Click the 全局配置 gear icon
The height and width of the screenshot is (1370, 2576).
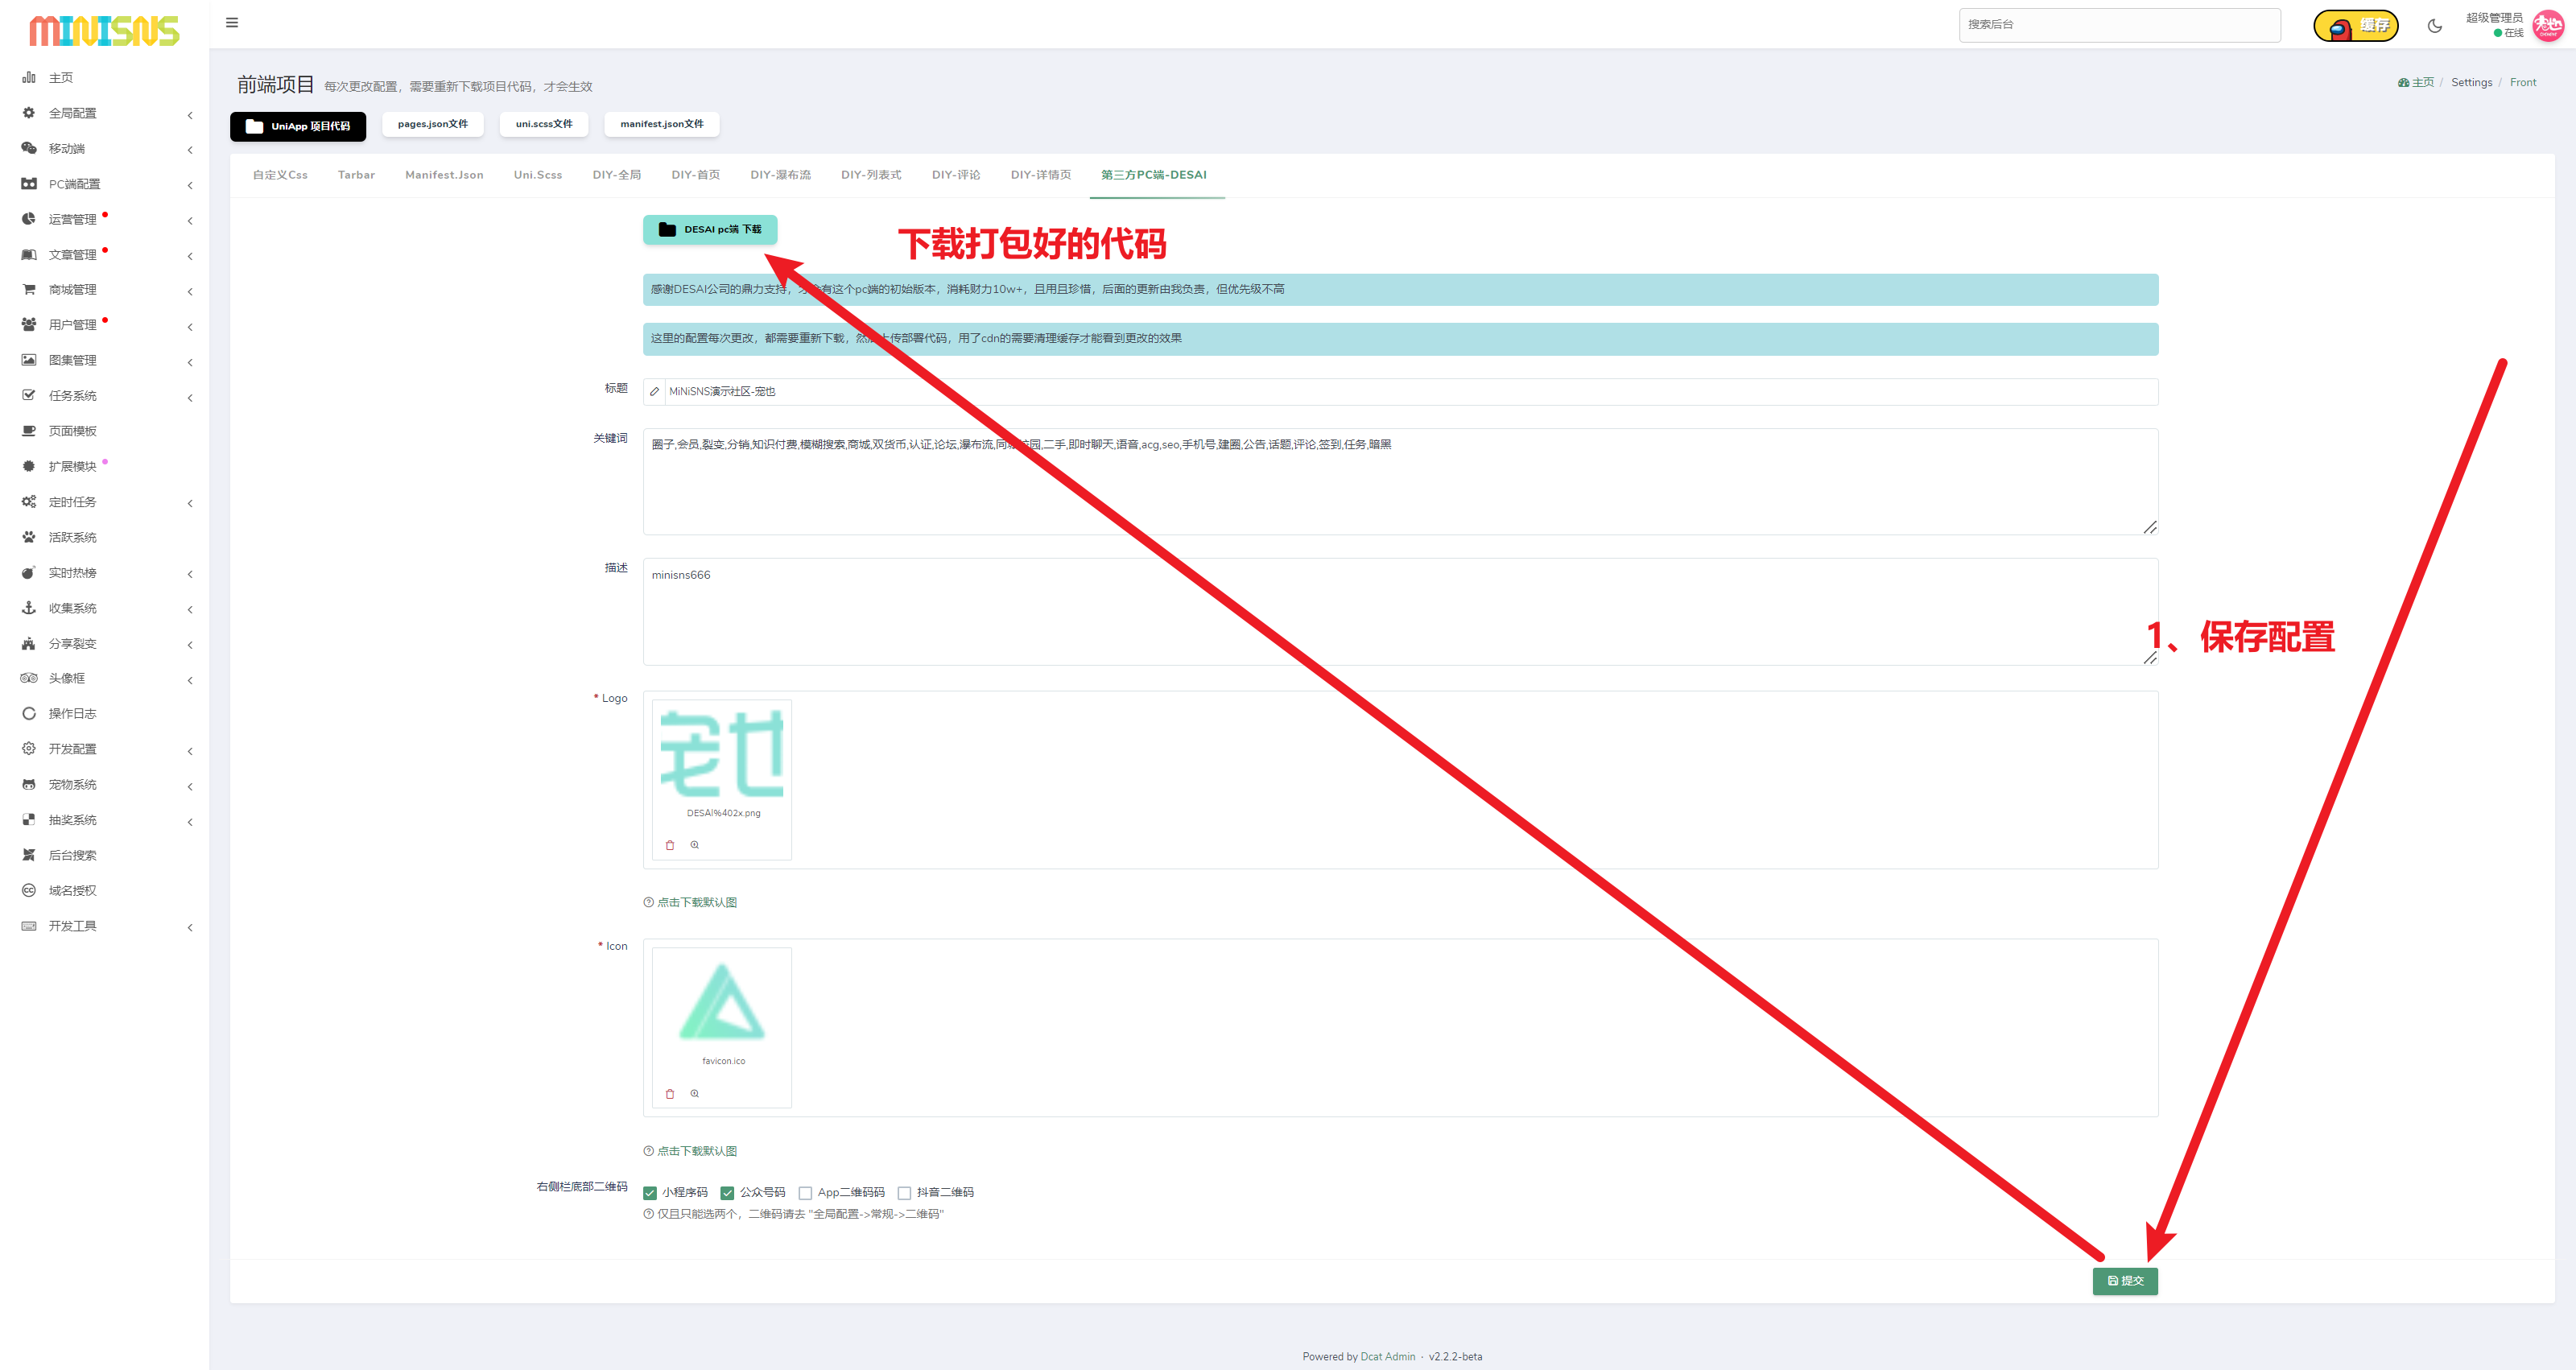pyautogui.click(x=29, y=113)
